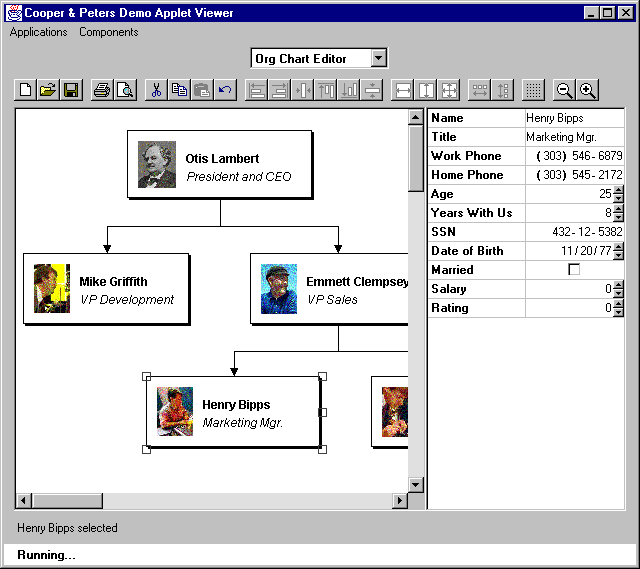
Task: Click the Print icon
Action: point(101,90)
